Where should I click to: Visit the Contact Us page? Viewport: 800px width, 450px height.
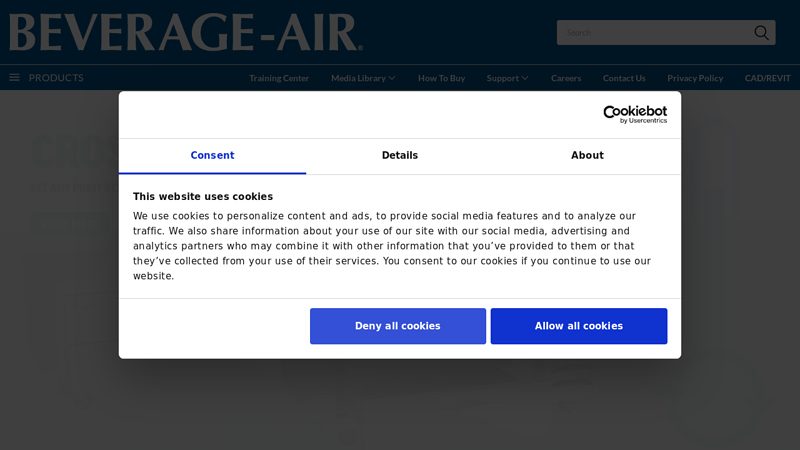click(624, 78)
